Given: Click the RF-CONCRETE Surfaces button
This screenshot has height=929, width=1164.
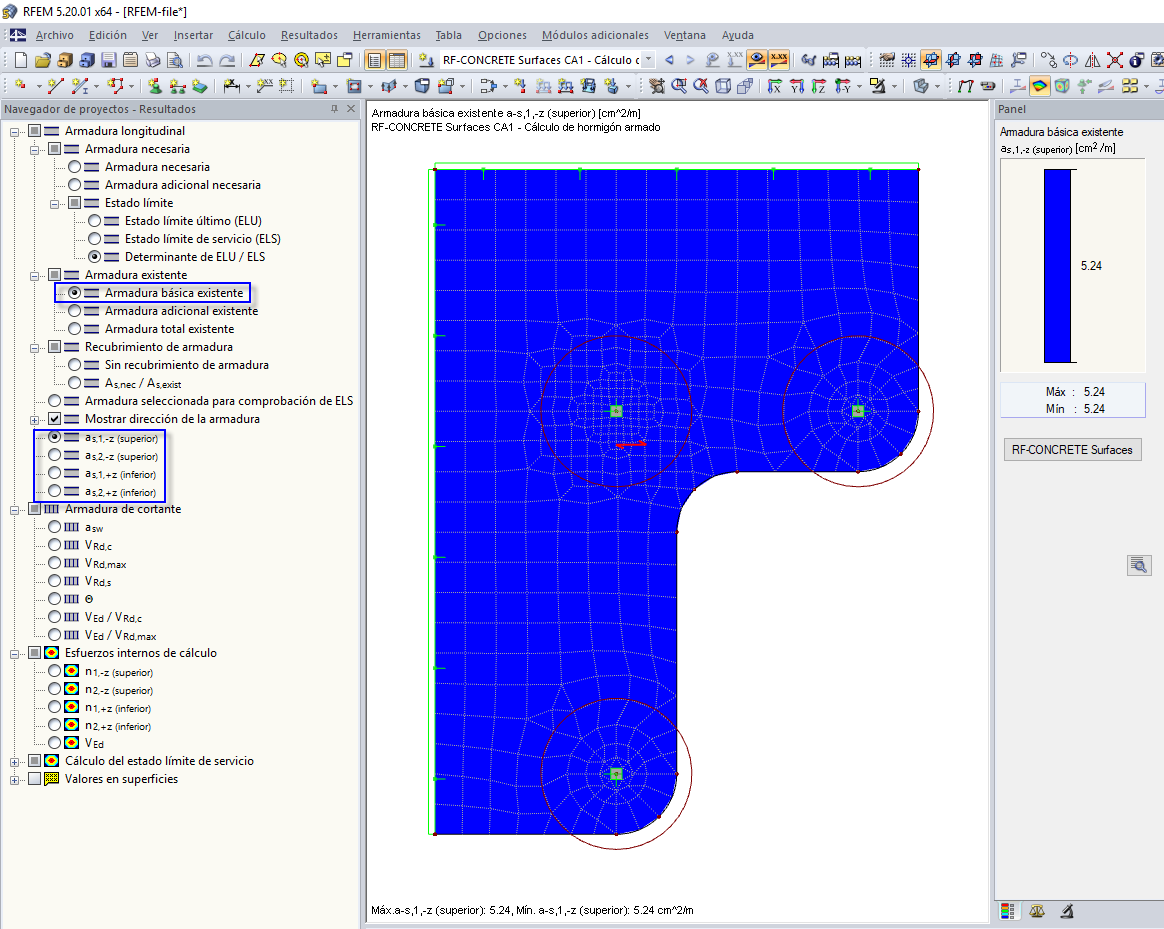Looking at the screenshot, I should (1072, 450).
